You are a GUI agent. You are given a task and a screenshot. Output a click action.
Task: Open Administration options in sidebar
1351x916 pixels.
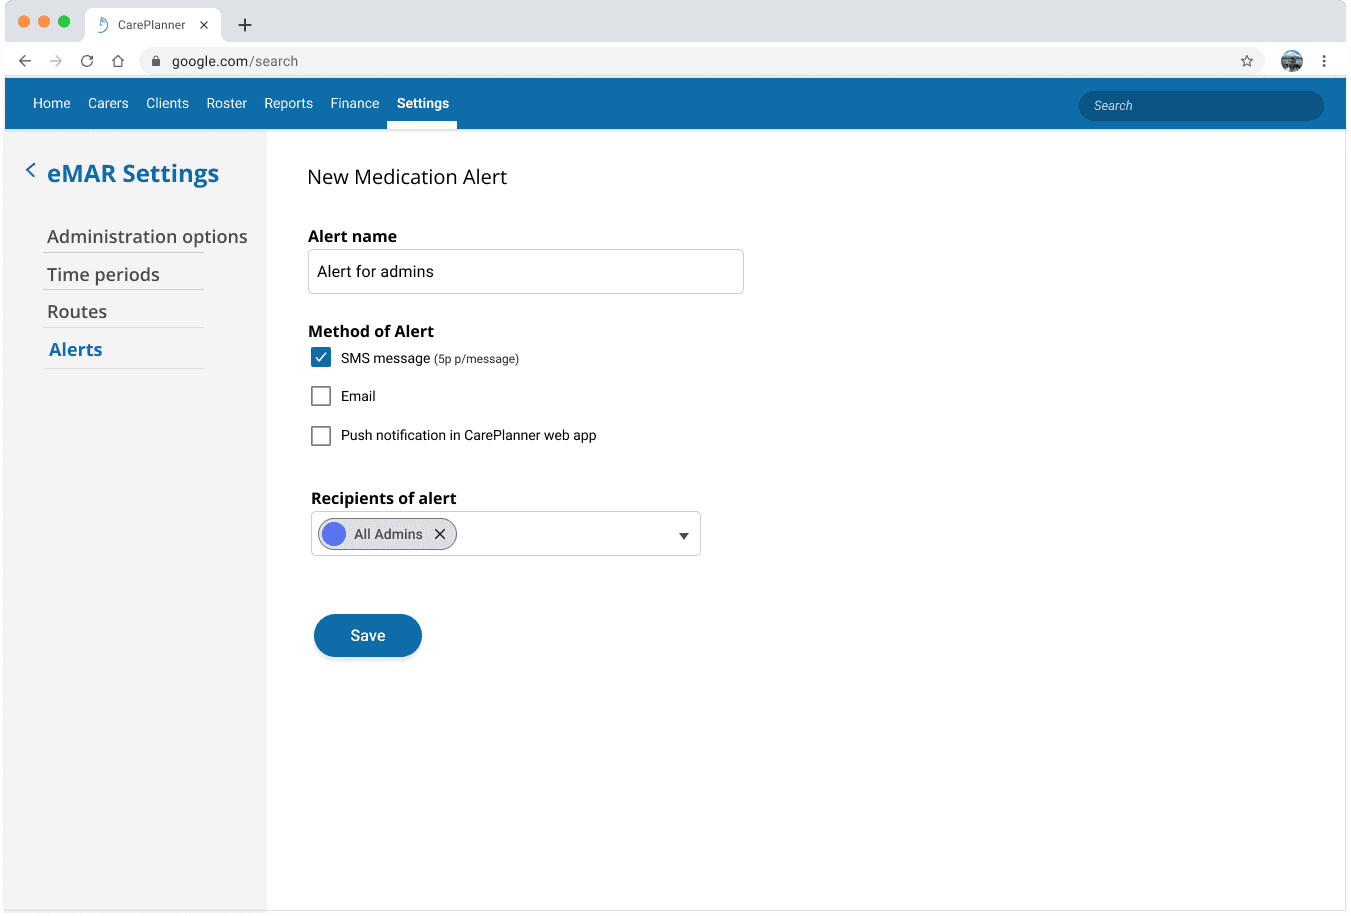147,237
